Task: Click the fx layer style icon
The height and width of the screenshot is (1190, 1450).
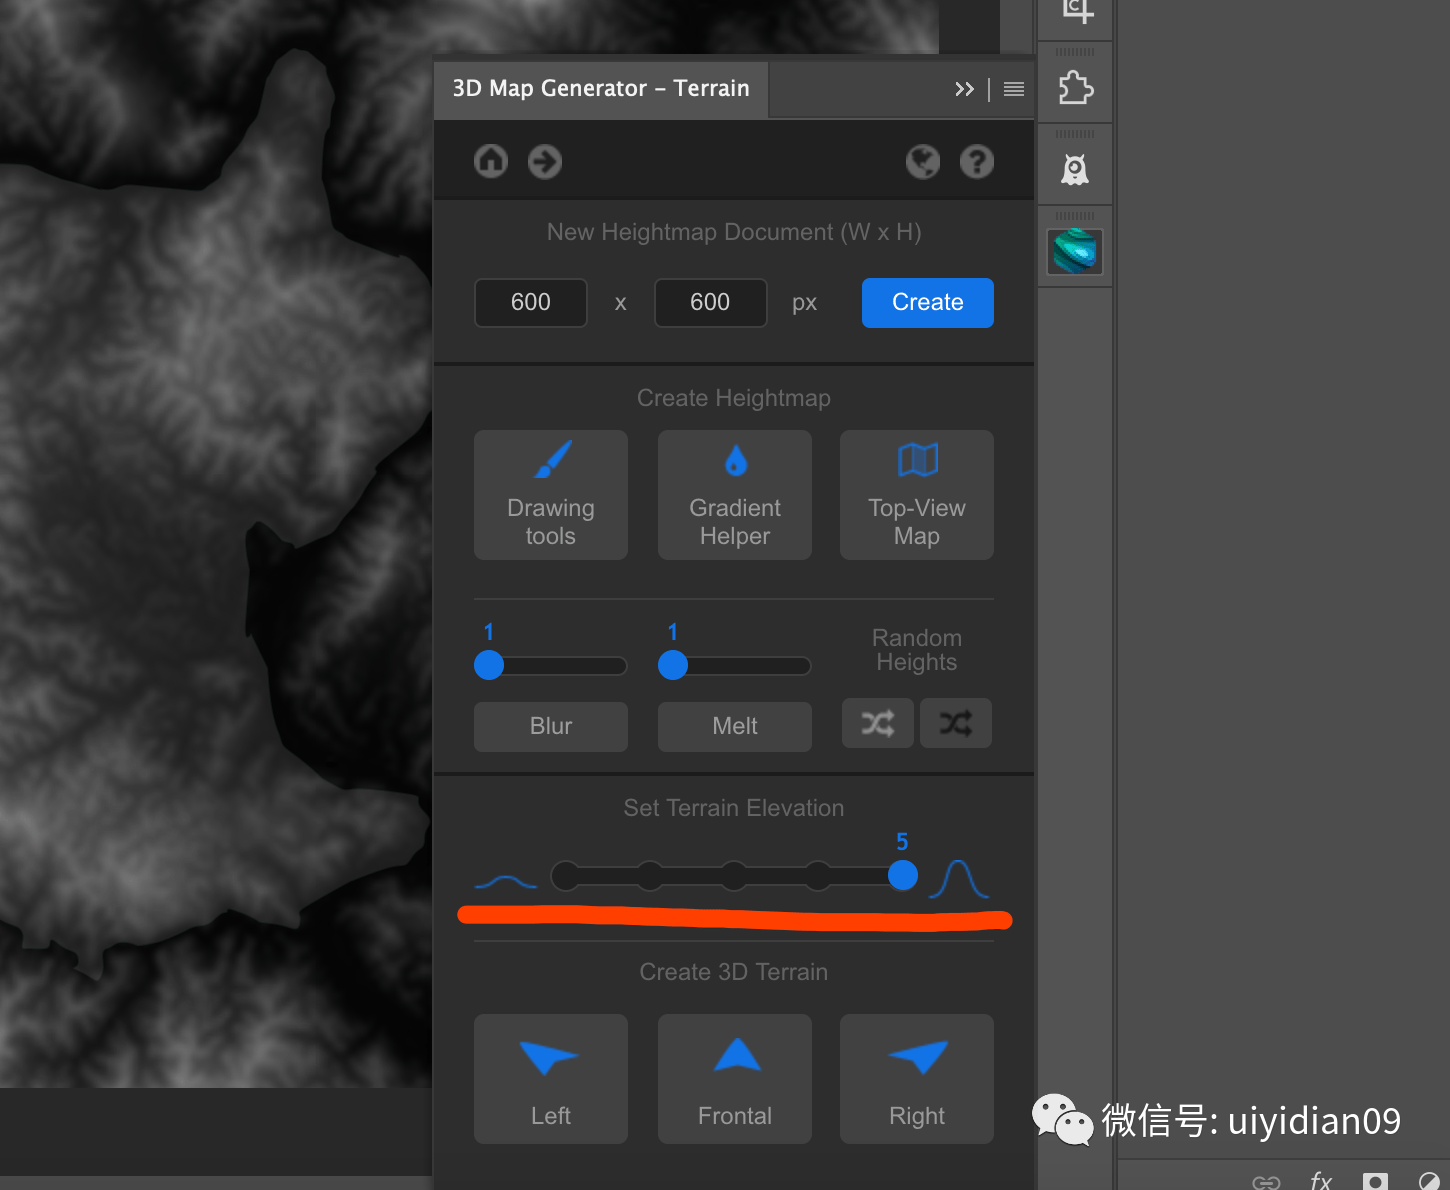Action: pyautogui.click(x=1321, y=1181)
